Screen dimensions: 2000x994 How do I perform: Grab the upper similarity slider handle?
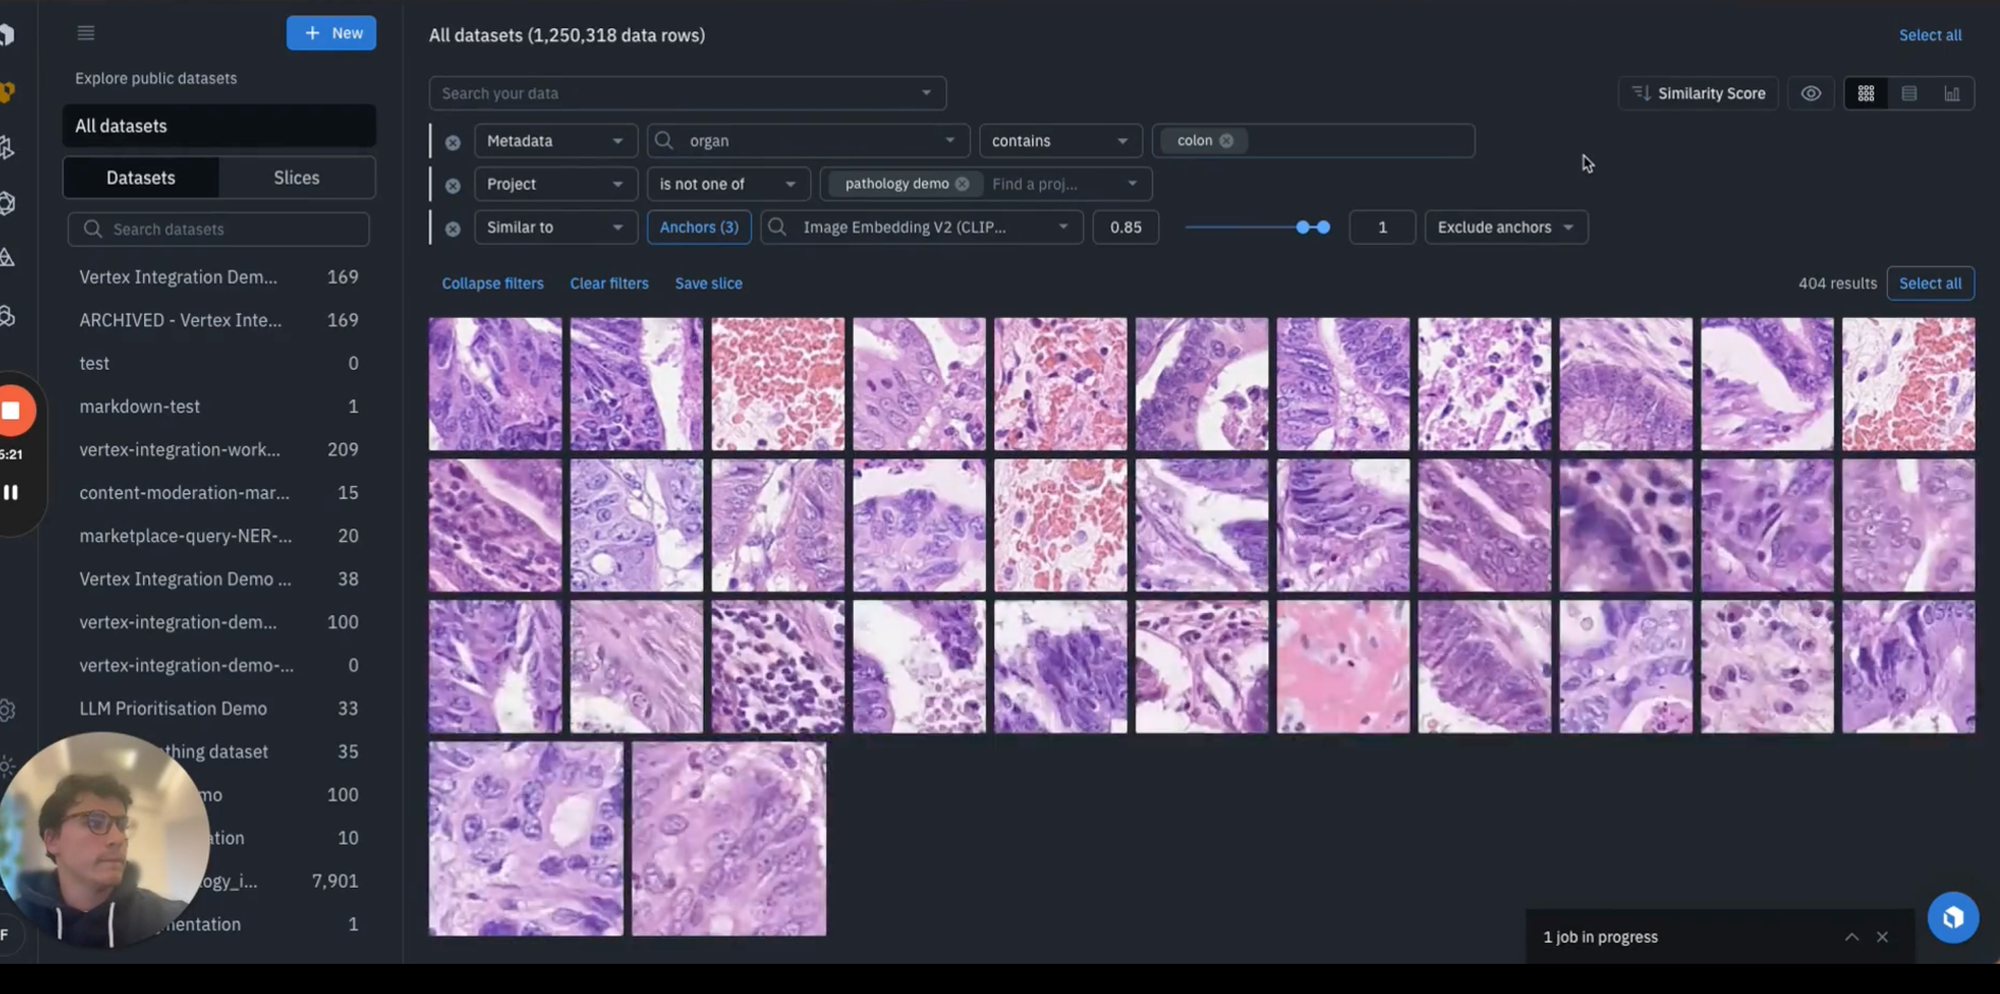1323,227
